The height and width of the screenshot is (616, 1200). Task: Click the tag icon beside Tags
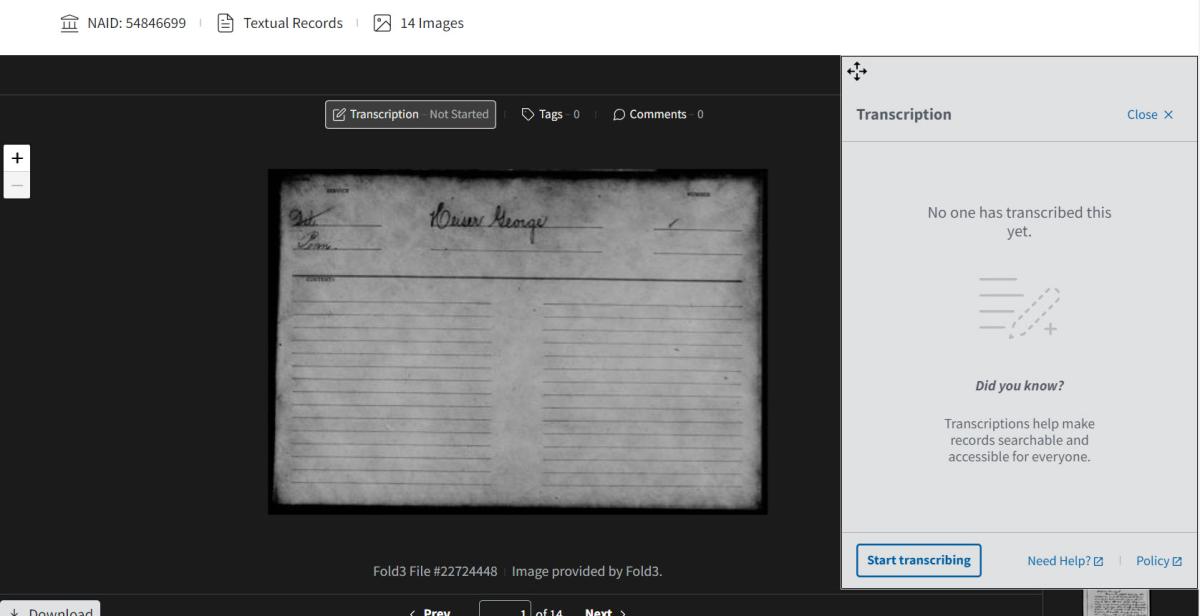tap(528, 114)
